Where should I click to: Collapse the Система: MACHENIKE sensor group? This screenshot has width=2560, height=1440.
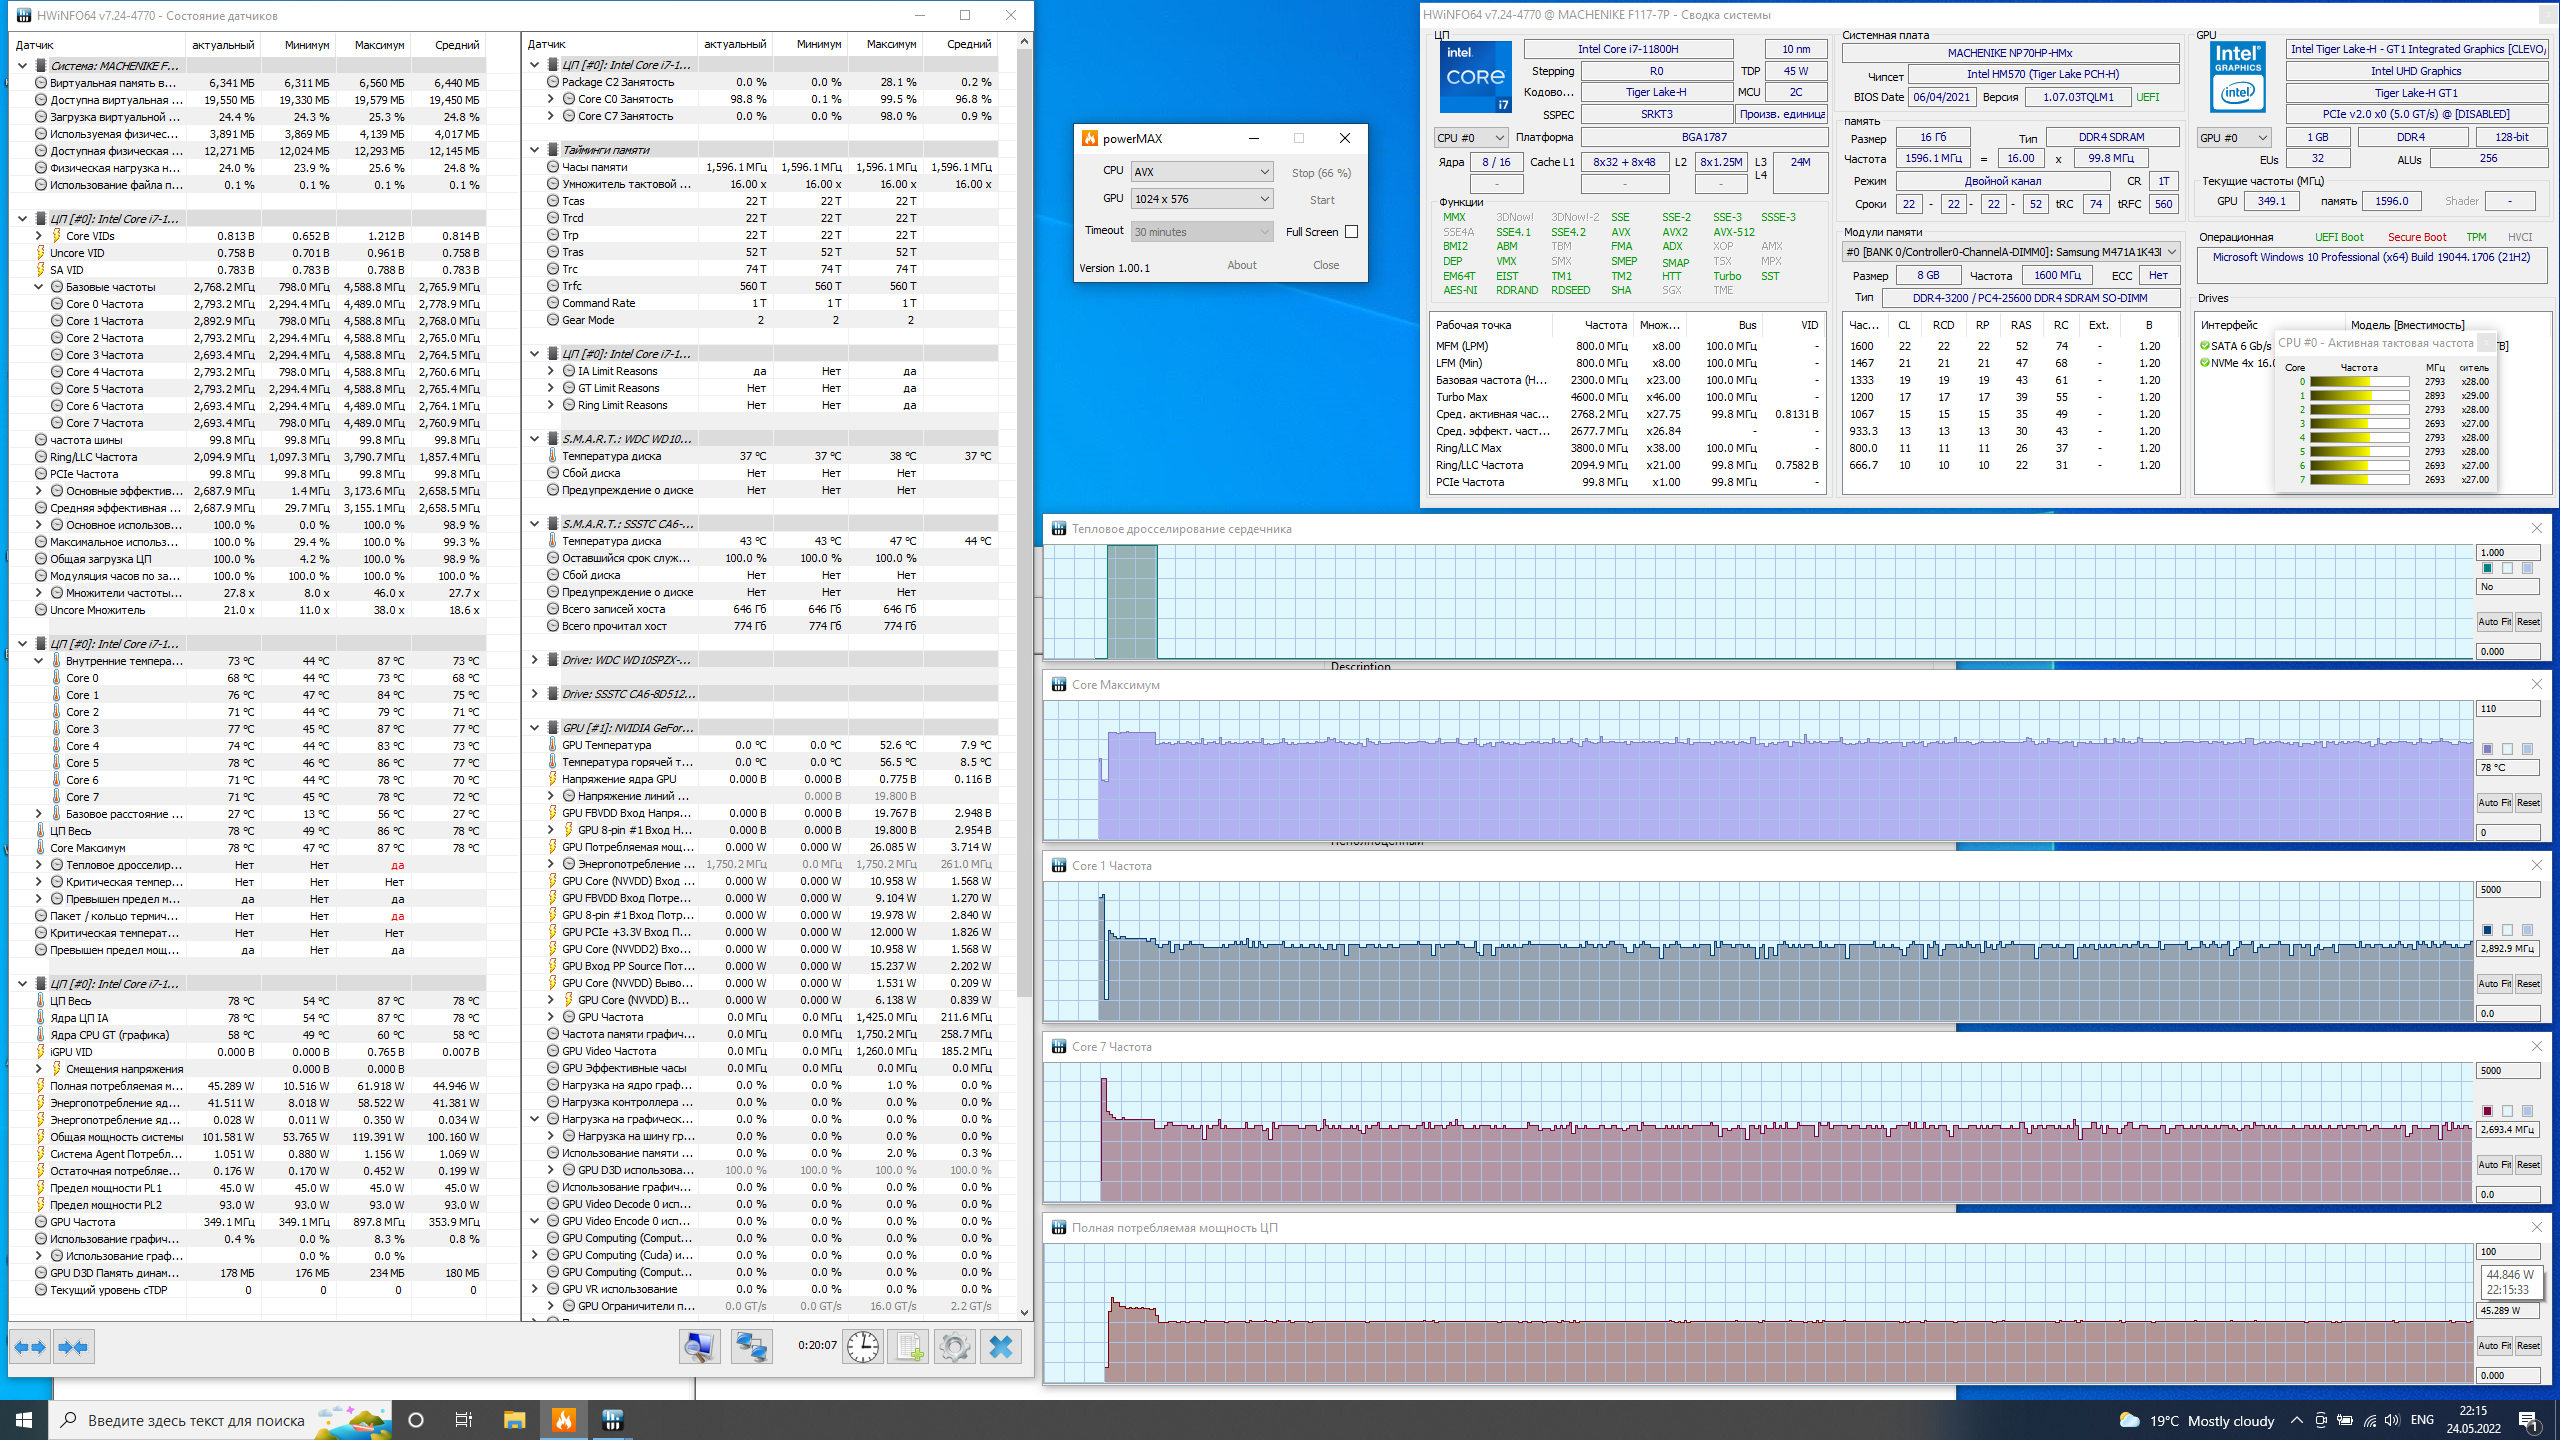point(22,66)
